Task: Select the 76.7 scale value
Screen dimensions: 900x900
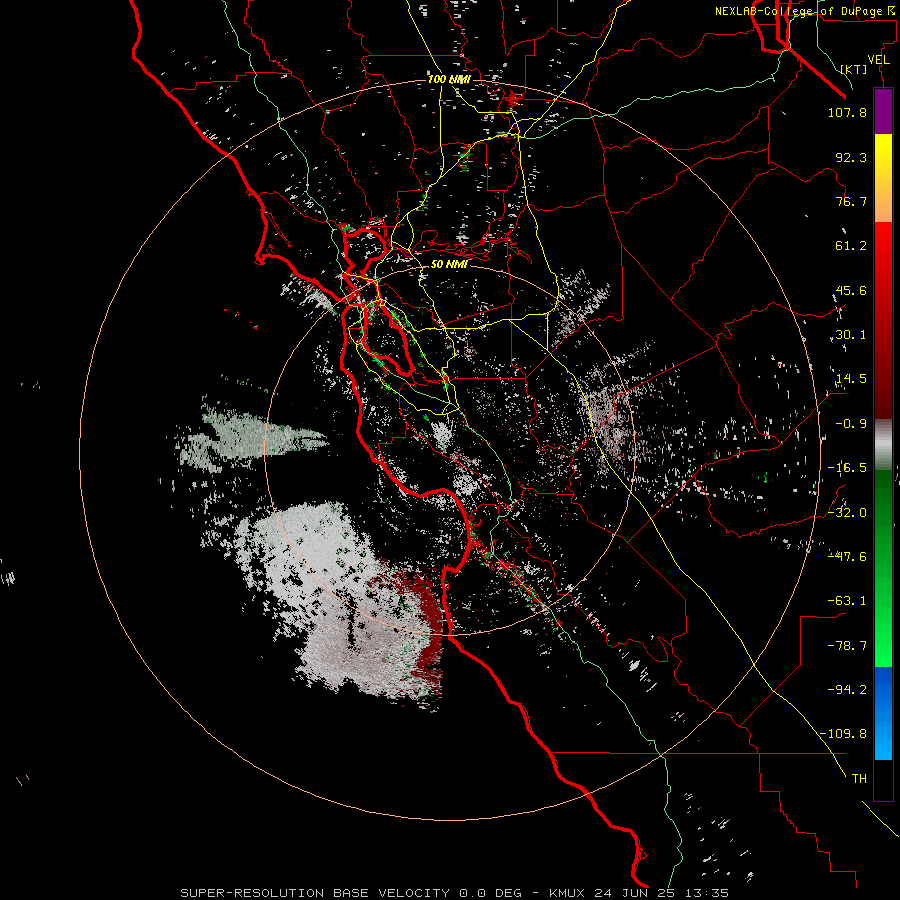Action: click(x=851, y=201)
